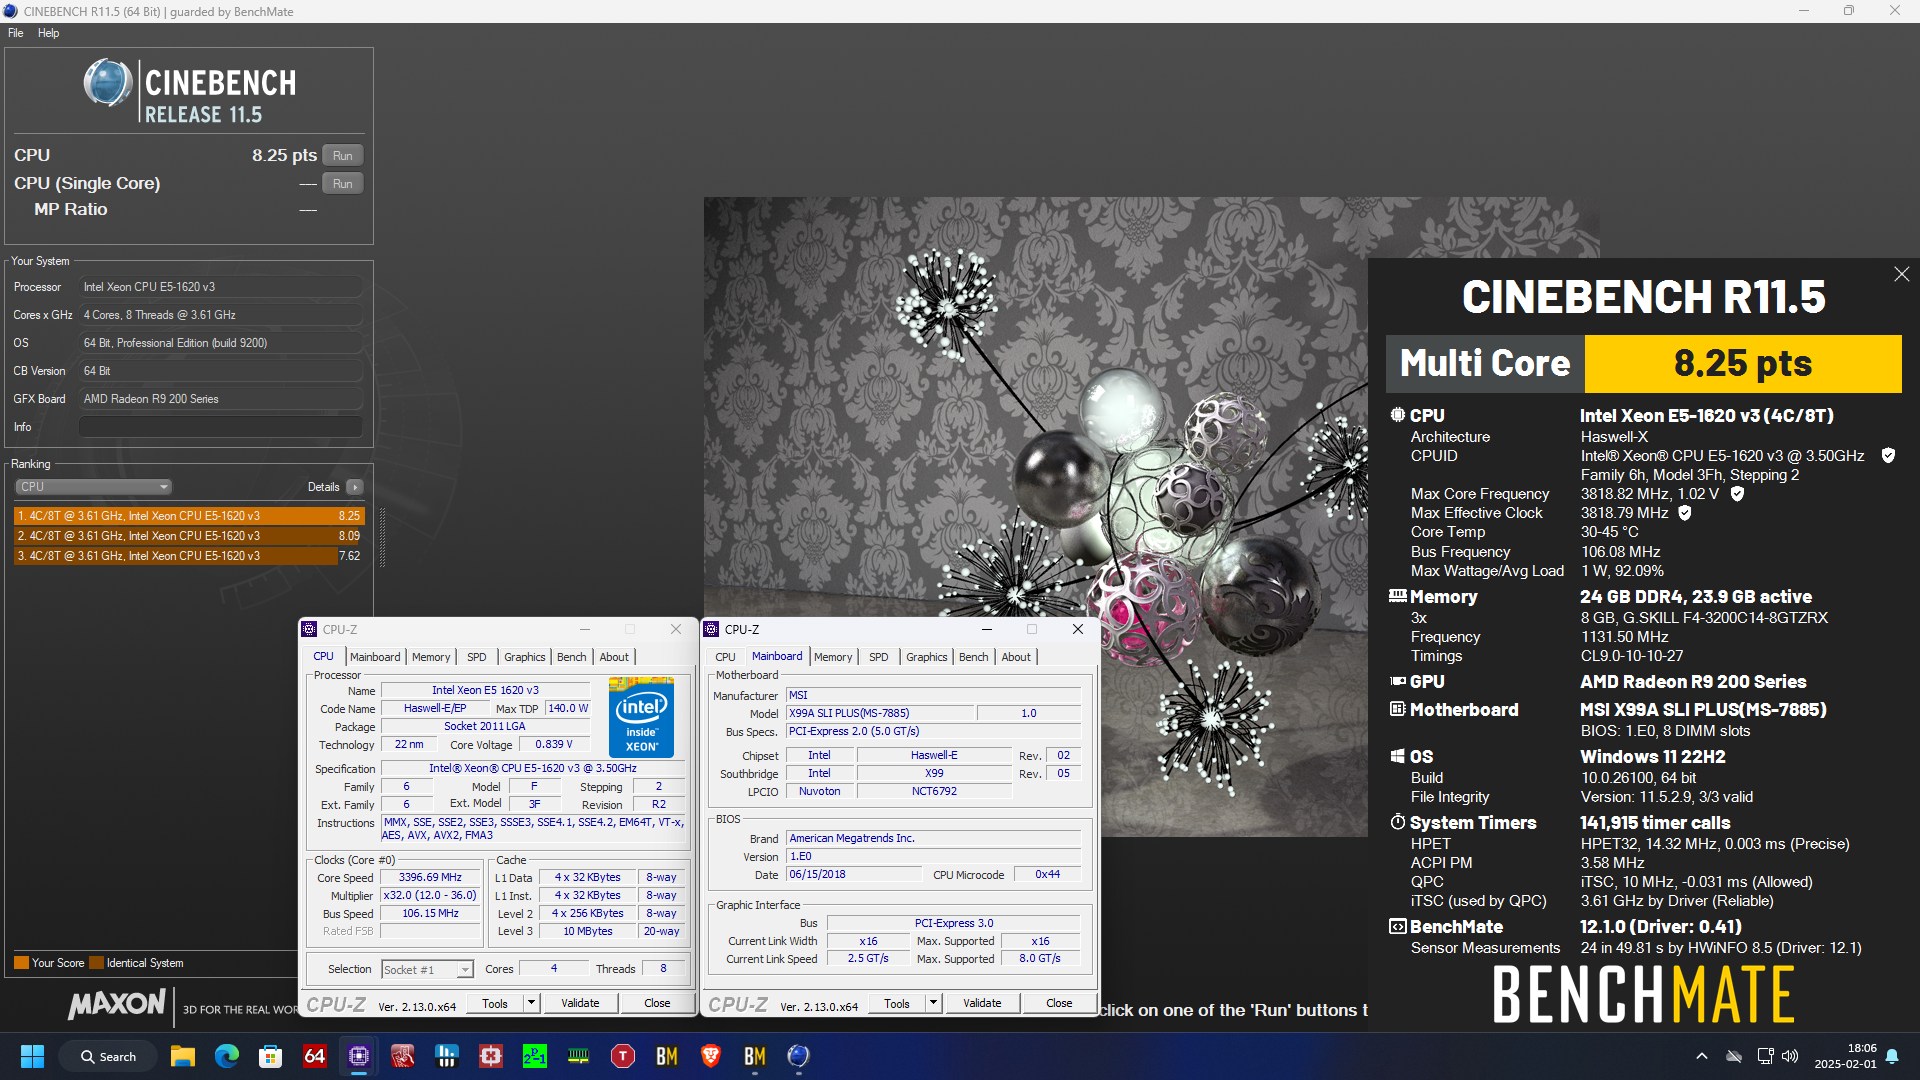Click the blue bars taskbar icon
1920x1080 pixels.
pyautogui.click(x=447, y=1056)
